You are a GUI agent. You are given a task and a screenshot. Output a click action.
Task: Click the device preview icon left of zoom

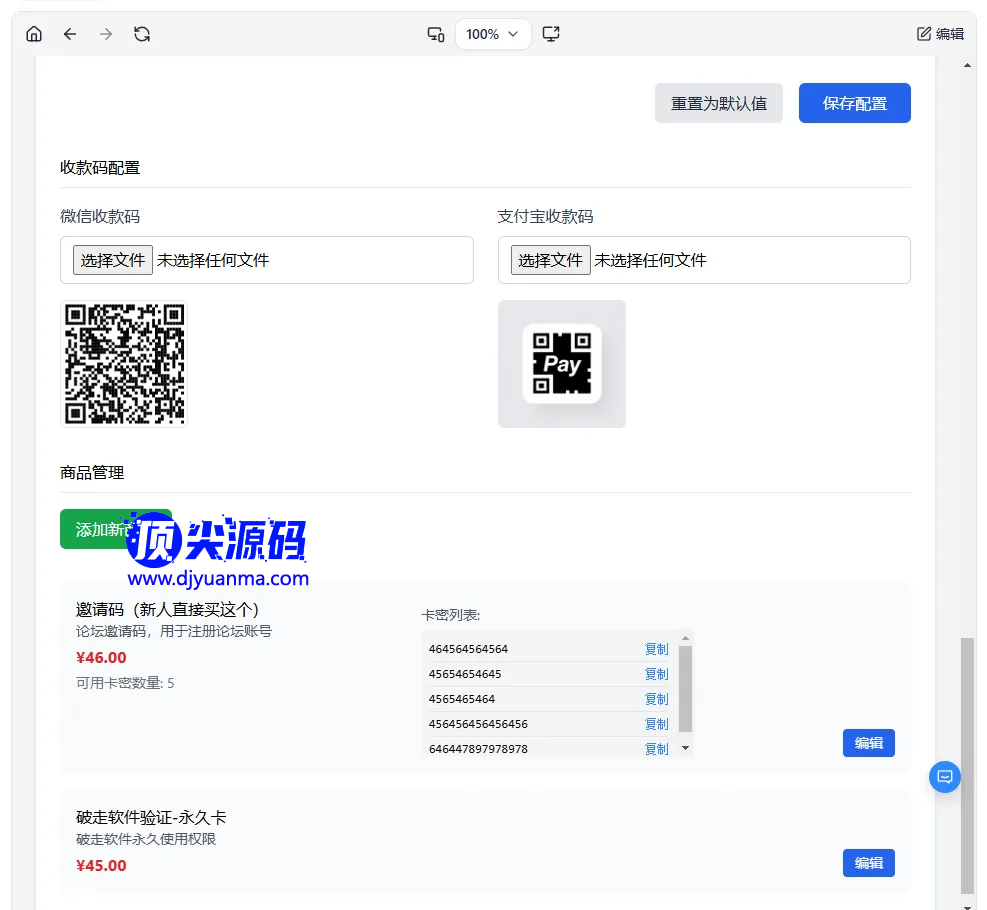pyautogui.click(x=436, y=34)
